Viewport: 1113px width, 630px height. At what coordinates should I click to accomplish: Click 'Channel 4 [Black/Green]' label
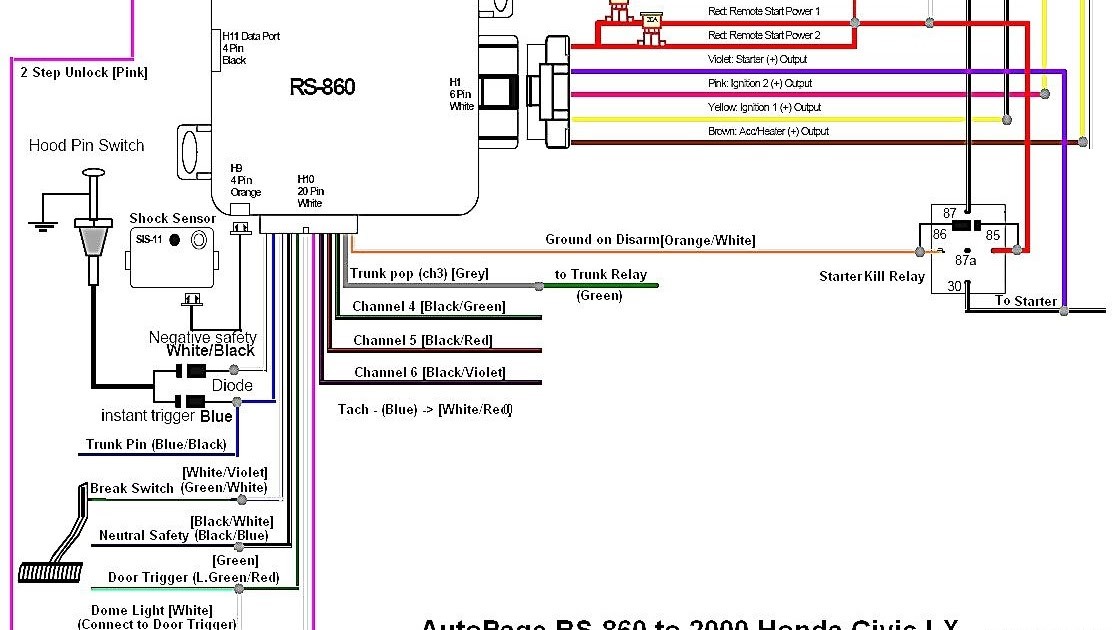coord(429,306)
